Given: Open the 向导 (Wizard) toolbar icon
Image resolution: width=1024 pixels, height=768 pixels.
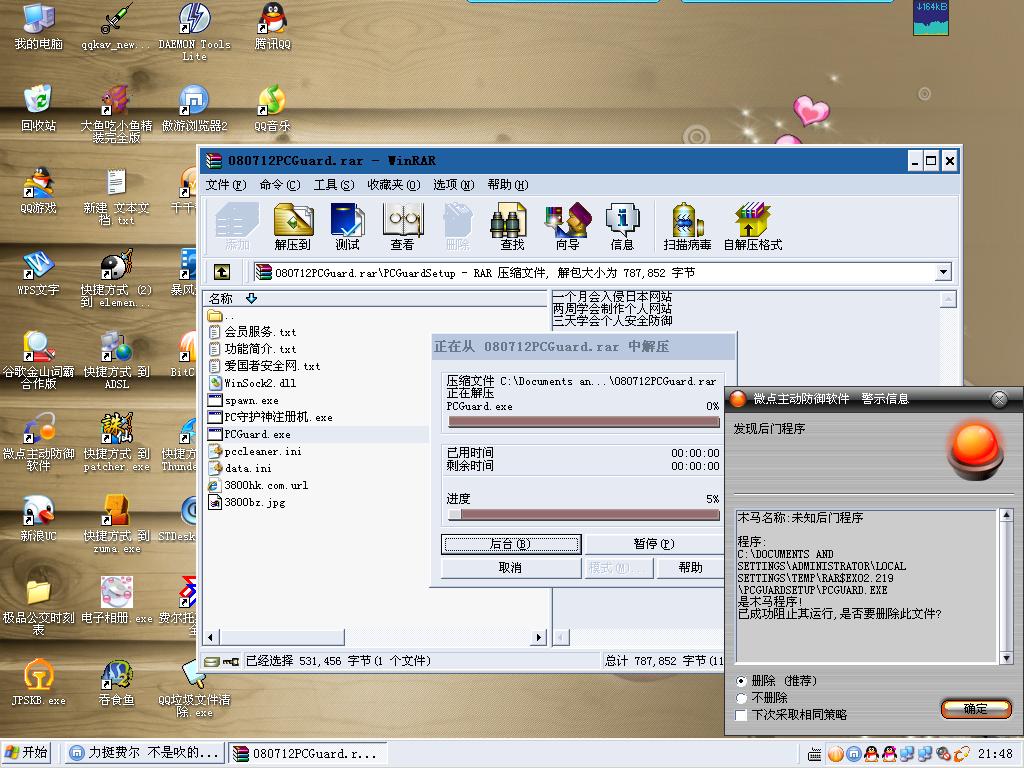Looking at the screenshot, I should [x=567, y=227].
